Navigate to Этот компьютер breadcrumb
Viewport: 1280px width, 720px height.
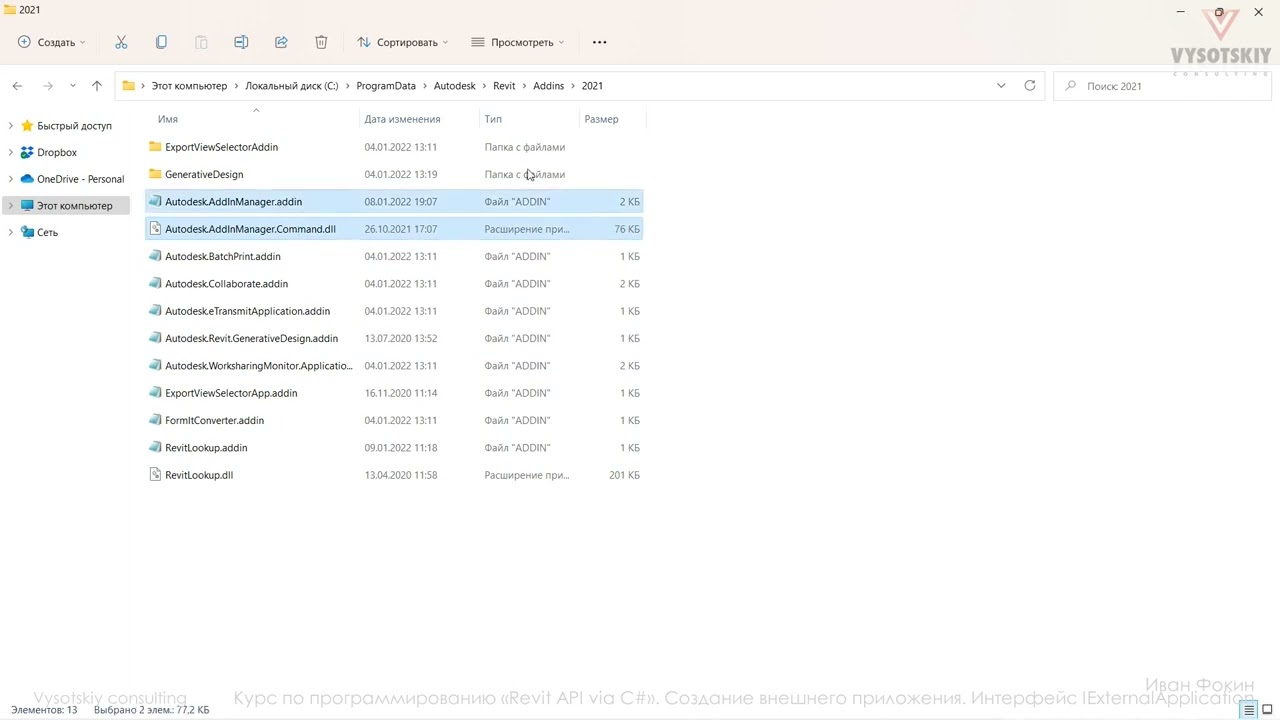click(x=189, y=86)
